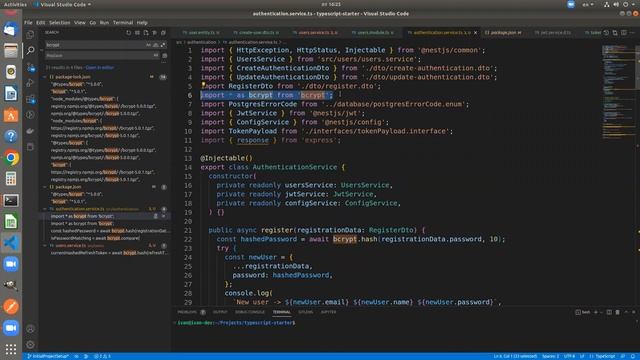This screenshot has height=360, width=640.
Task: Open the Accounts icon in the activity bar
Action: coord(30,329)
